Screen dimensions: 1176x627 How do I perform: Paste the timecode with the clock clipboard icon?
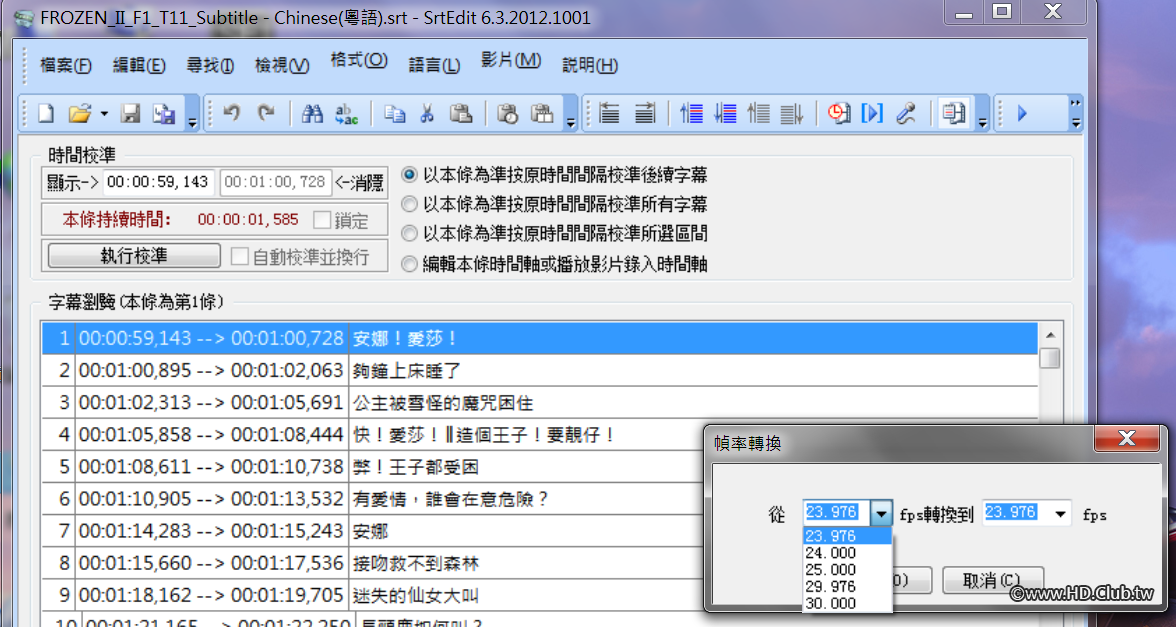(x=508, y=113)
